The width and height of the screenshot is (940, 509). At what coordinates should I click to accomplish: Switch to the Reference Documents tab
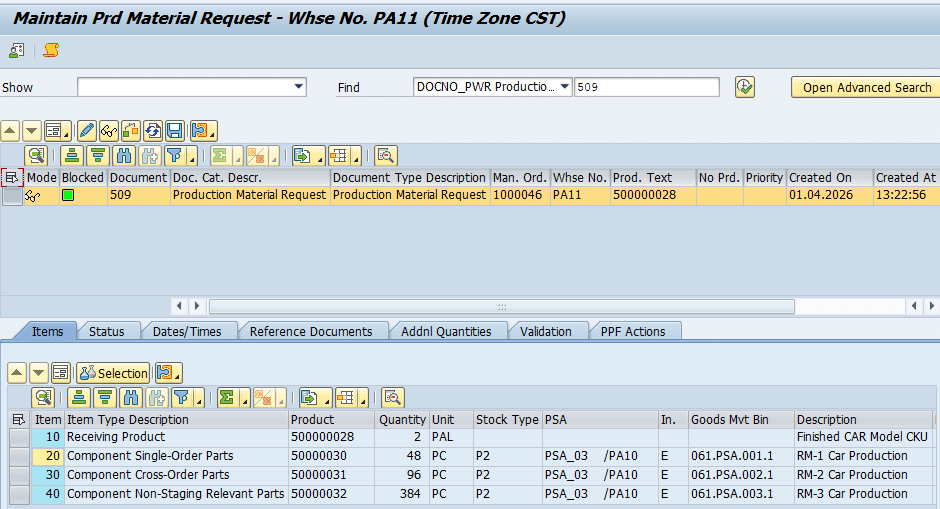pos(310,331)
